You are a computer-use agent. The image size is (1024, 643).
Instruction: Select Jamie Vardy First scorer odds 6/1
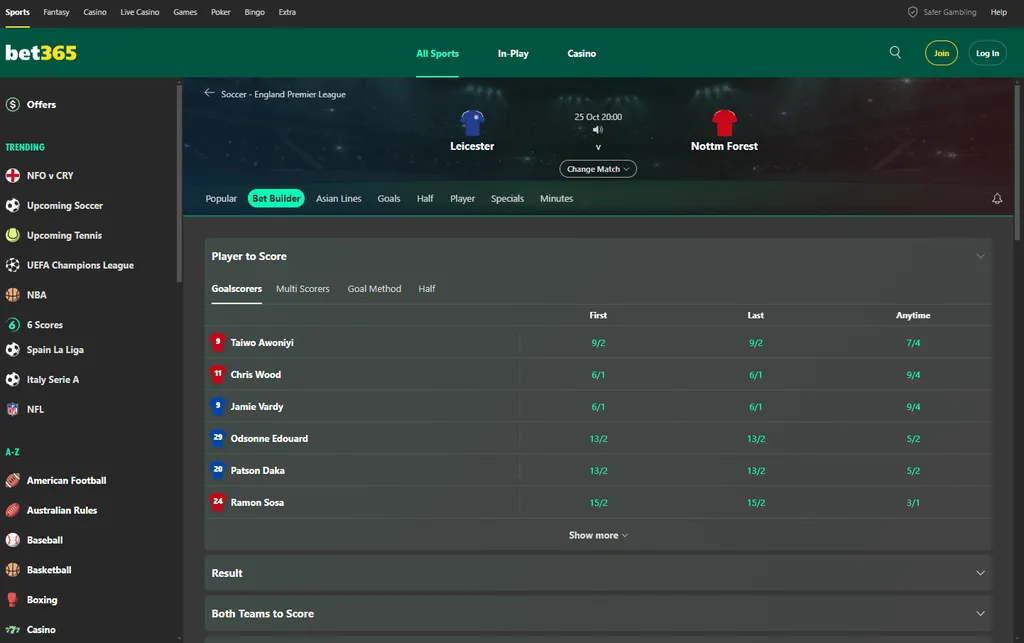(598, 407)
